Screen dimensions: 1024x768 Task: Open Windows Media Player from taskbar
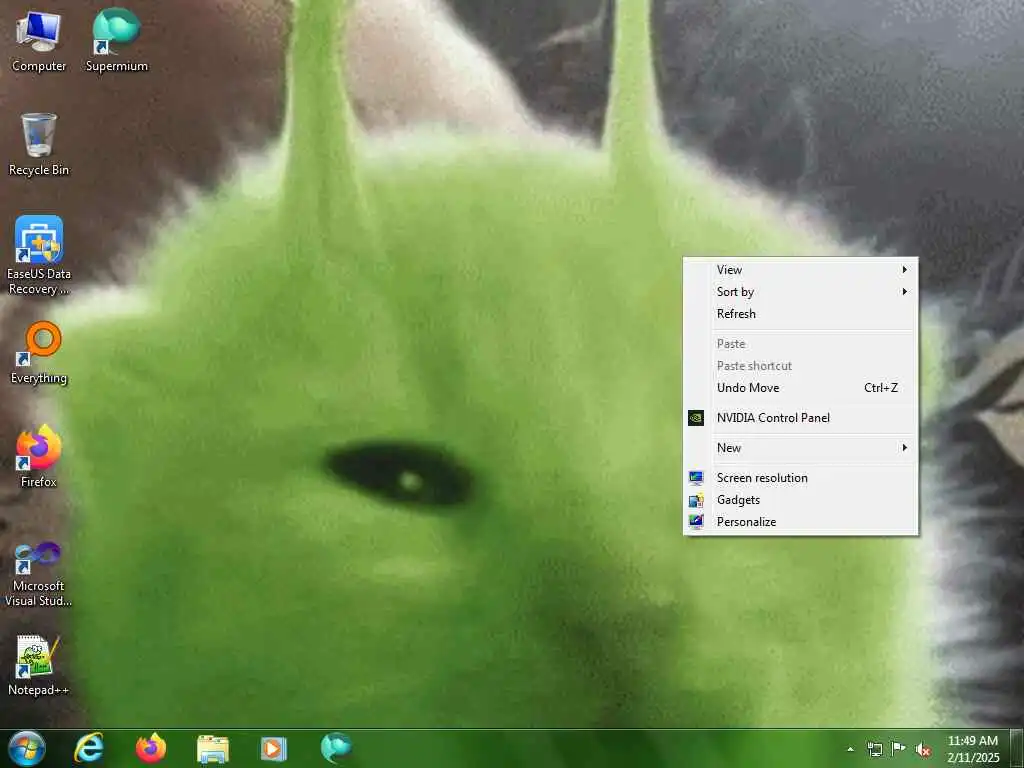point(274,748)
